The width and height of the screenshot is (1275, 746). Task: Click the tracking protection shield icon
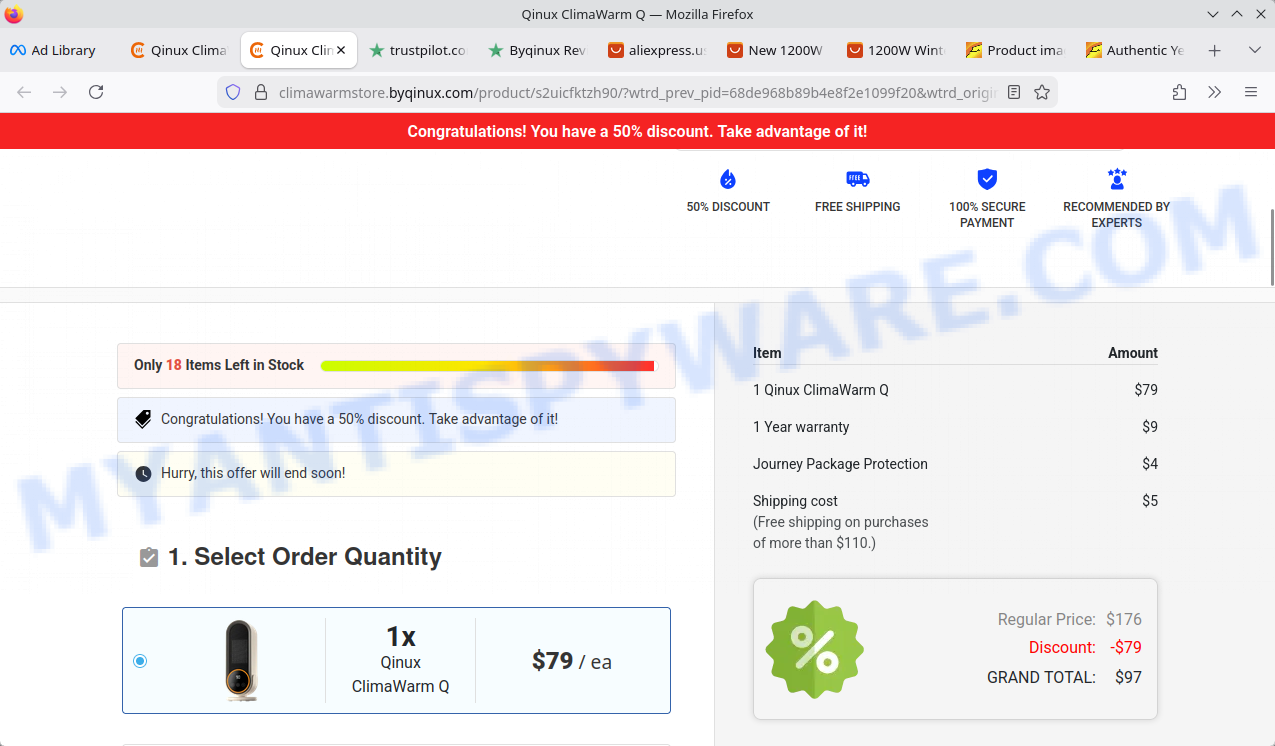[233, 92]
